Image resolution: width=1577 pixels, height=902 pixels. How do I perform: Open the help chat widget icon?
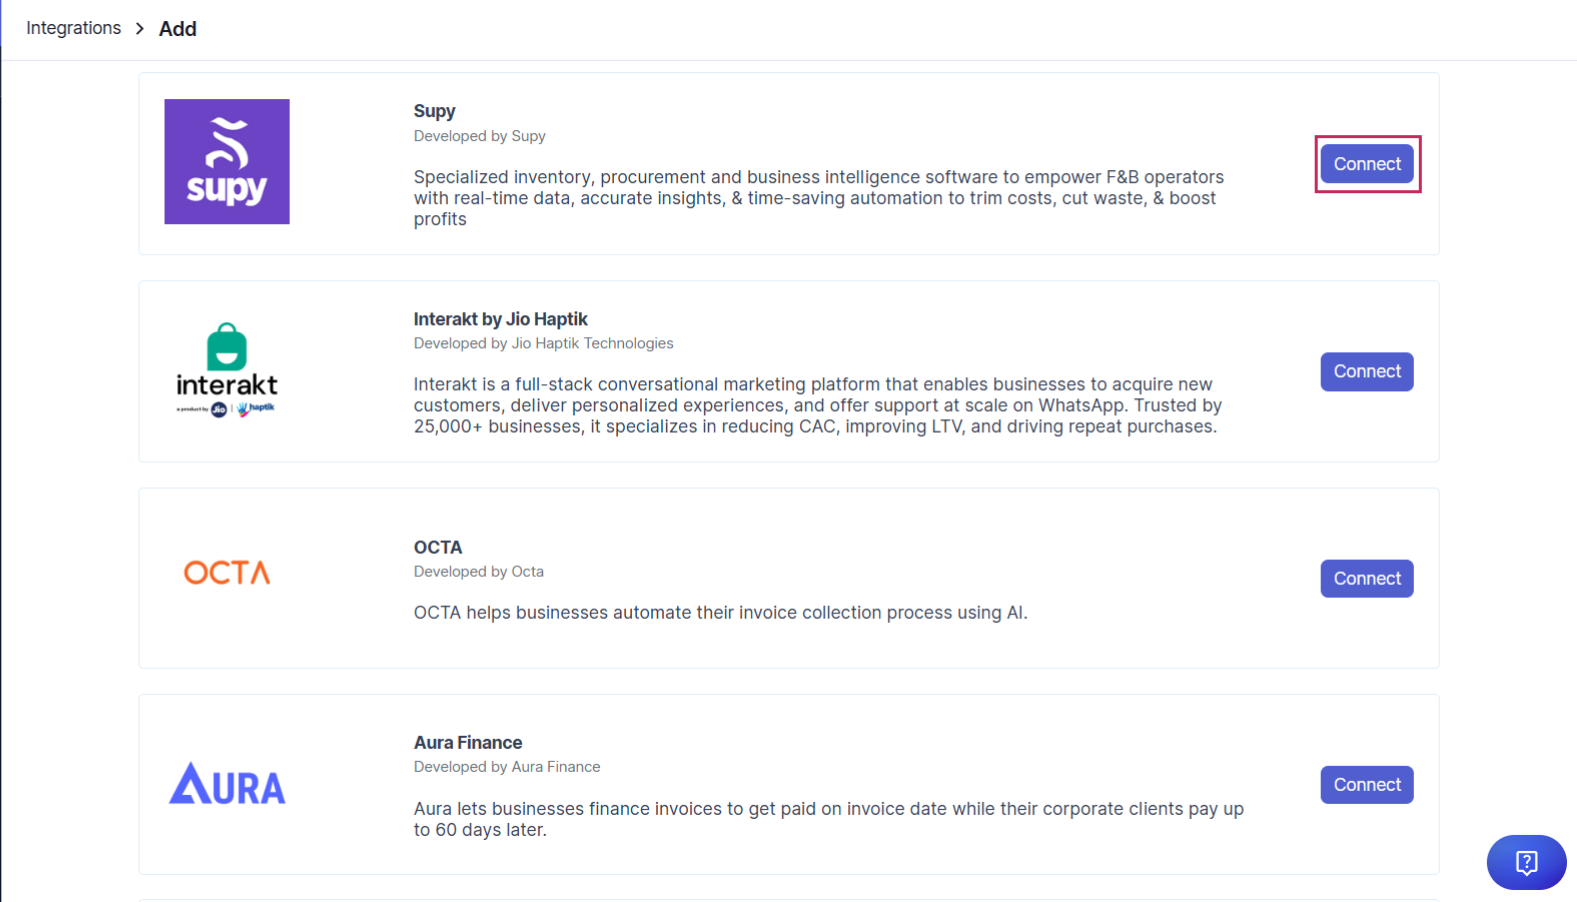[1526, 862]
